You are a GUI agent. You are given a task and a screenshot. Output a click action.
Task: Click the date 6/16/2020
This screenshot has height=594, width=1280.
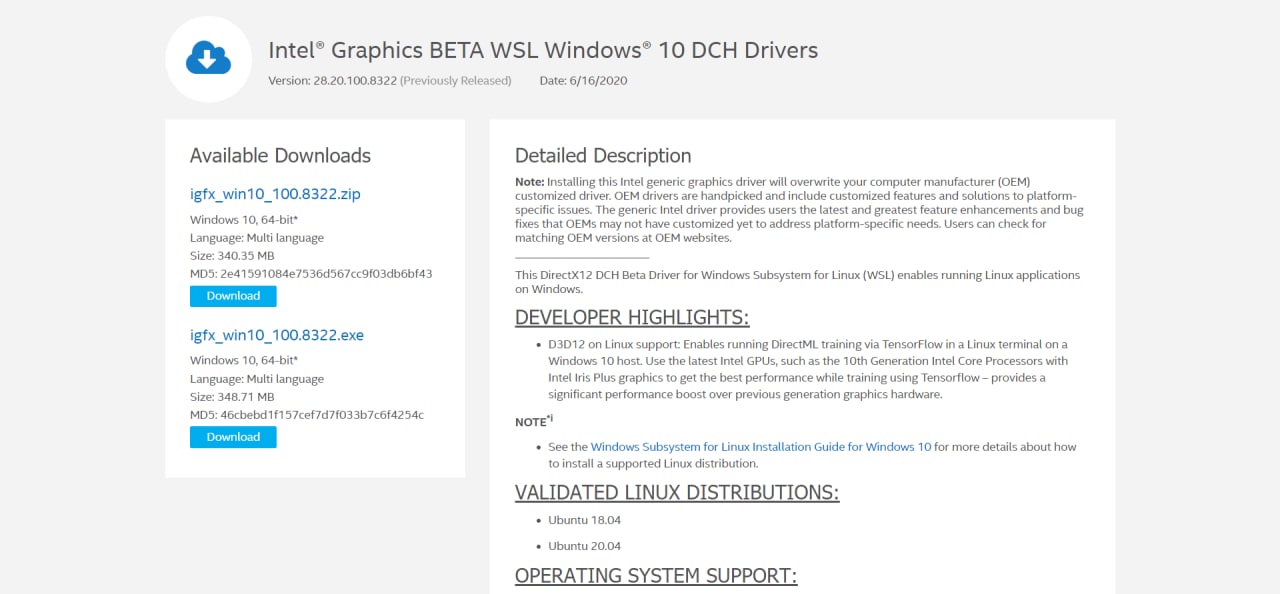(598, 81)
